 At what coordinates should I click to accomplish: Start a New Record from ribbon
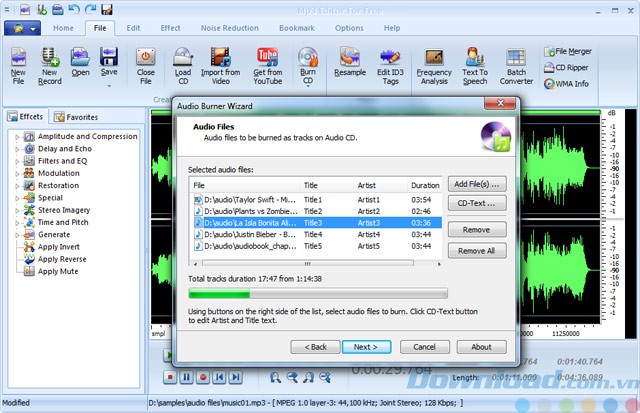pos(50,66)
